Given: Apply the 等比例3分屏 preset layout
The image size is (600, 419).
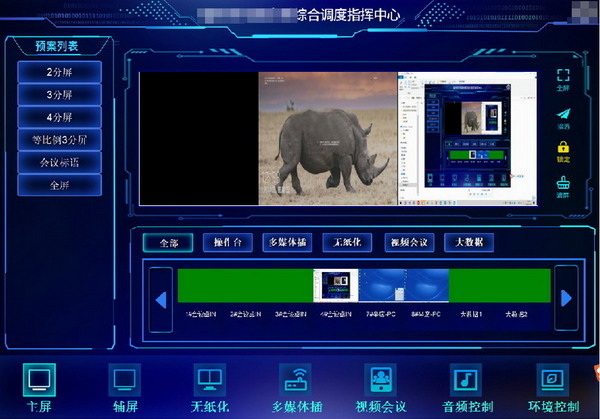Looking at the screenshot, I should pos(59,139).
